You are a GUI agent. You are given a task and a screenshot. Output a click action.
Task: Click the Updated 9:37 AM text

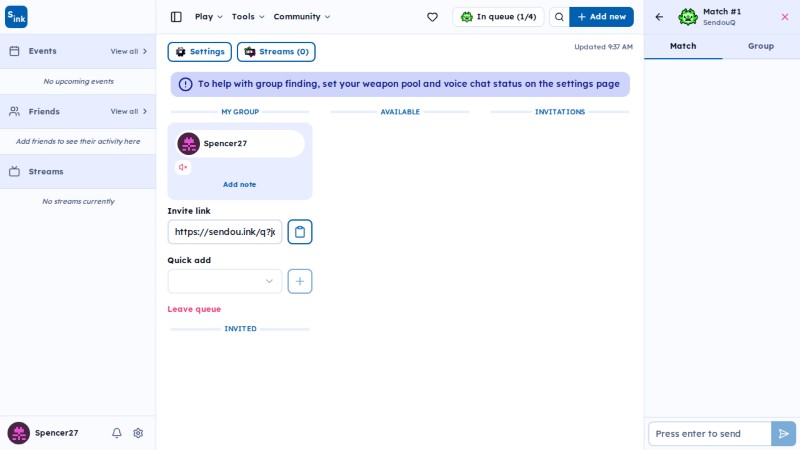pyautogui.click(x=603, y=46)
